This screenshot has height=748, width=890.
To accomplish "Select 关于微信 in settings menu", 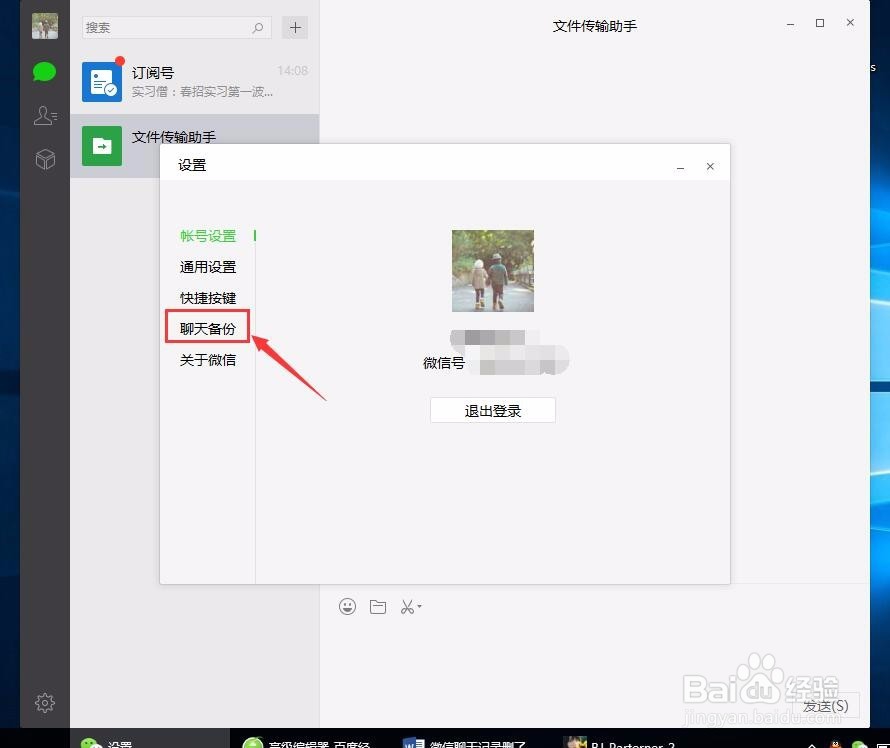I will click(x=208, y=360).
